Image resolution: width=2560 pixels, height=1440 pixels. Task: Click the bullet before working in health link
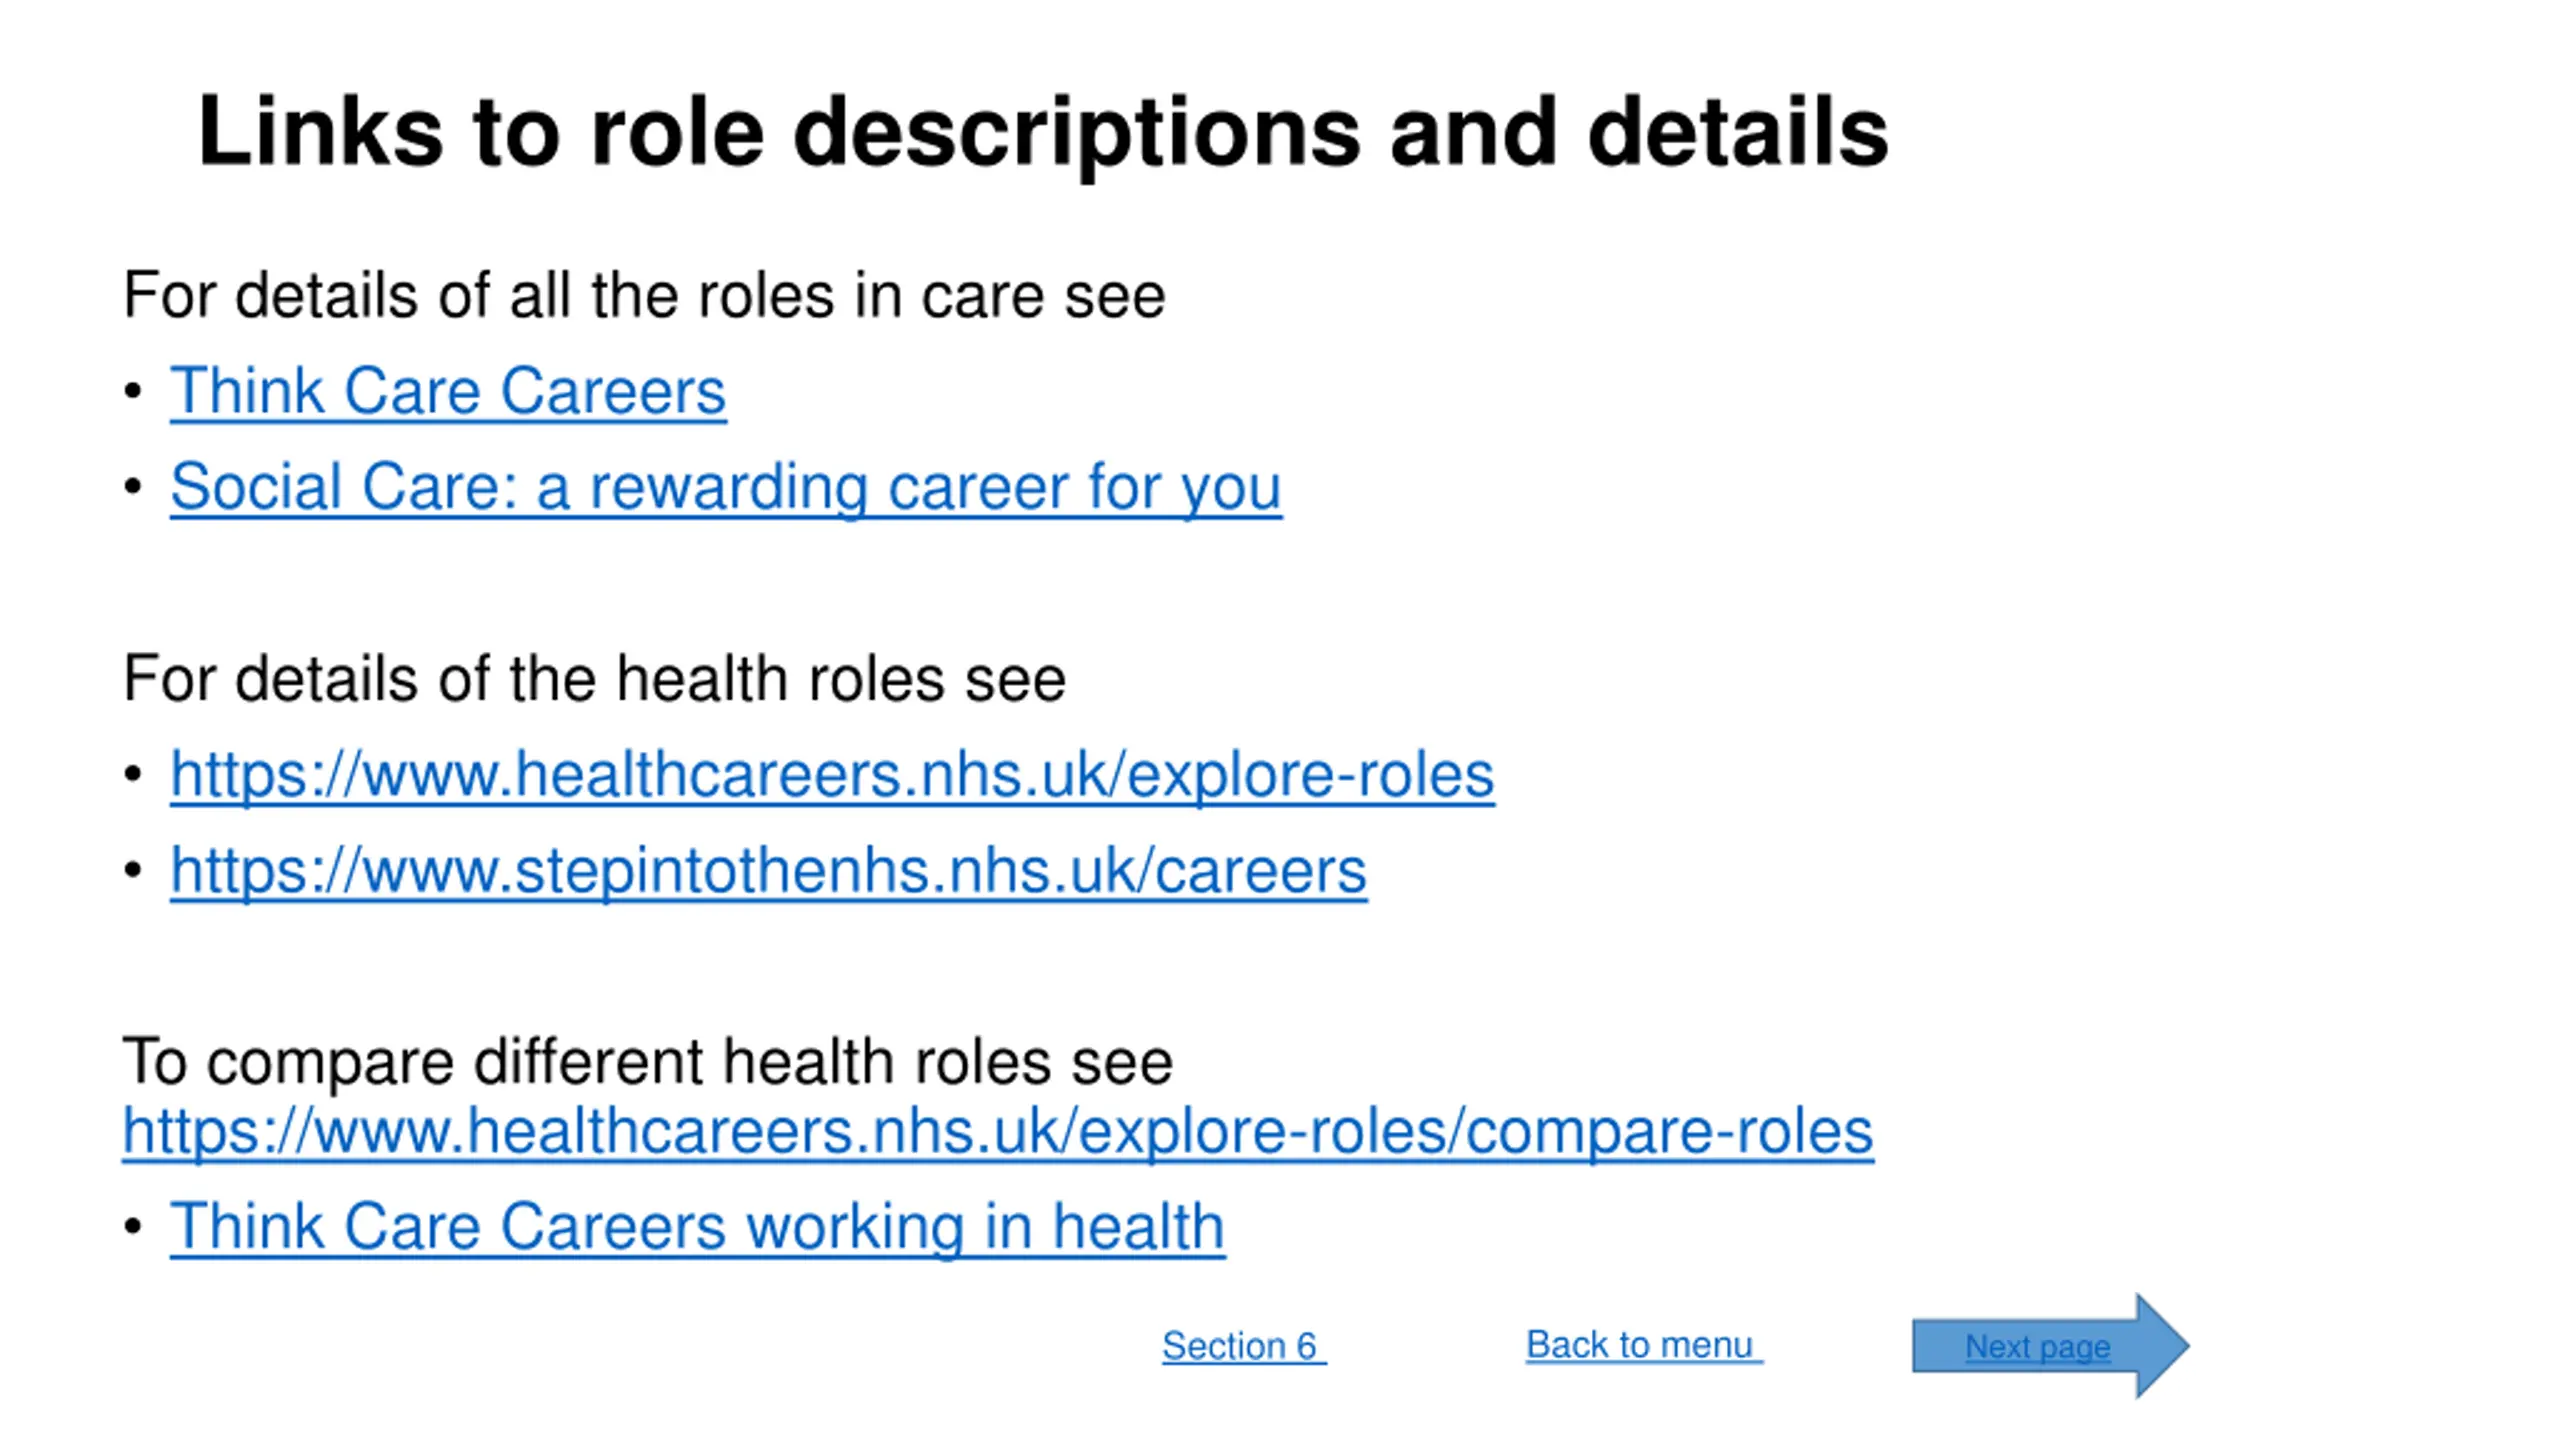(x=133, y=1227)
